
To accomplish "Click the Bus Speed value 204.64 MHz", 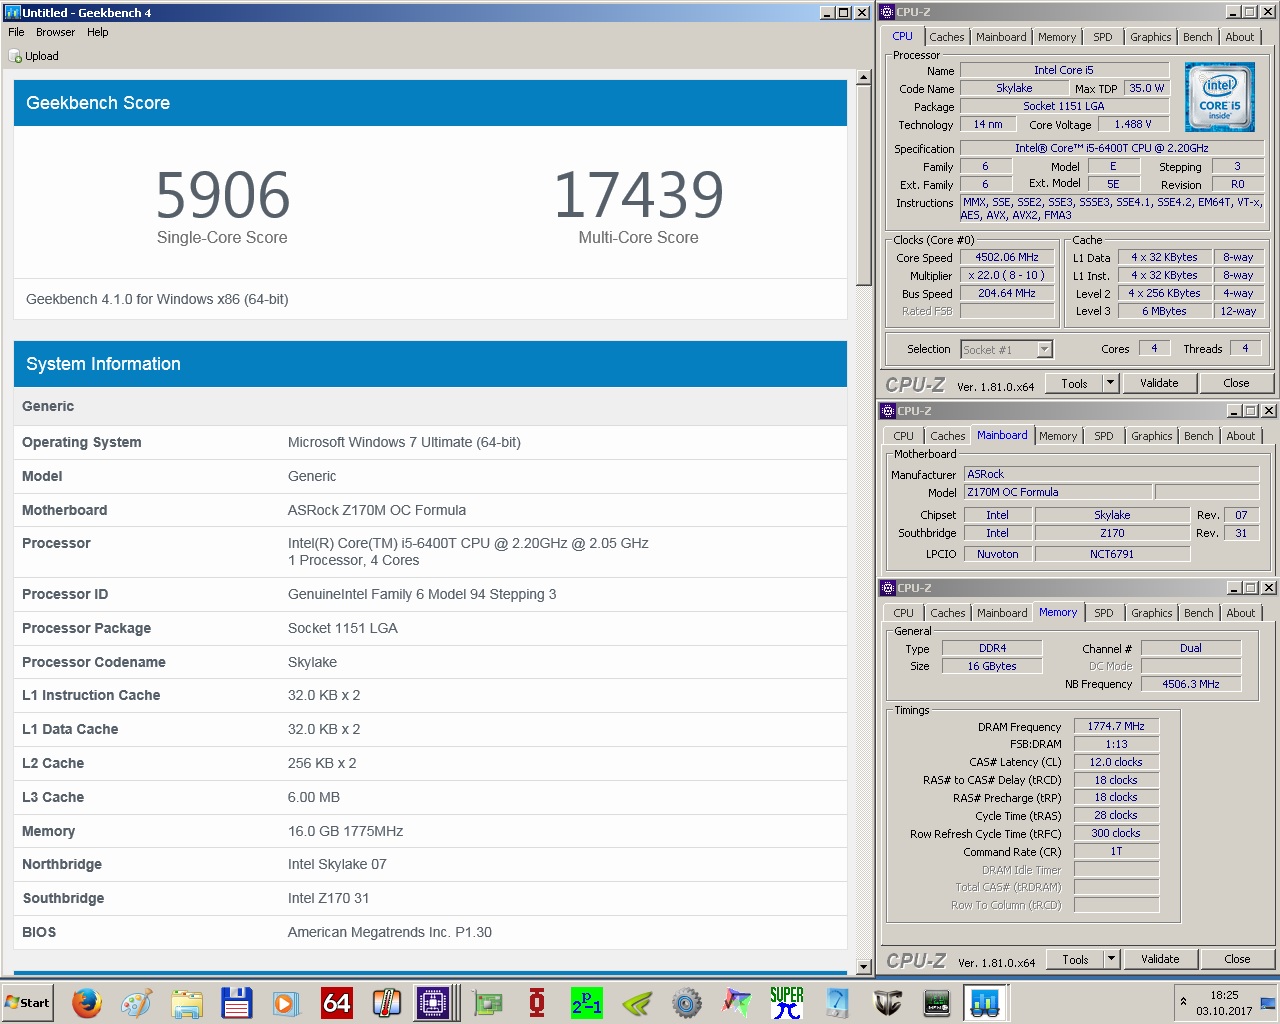I will (1007, 293).
